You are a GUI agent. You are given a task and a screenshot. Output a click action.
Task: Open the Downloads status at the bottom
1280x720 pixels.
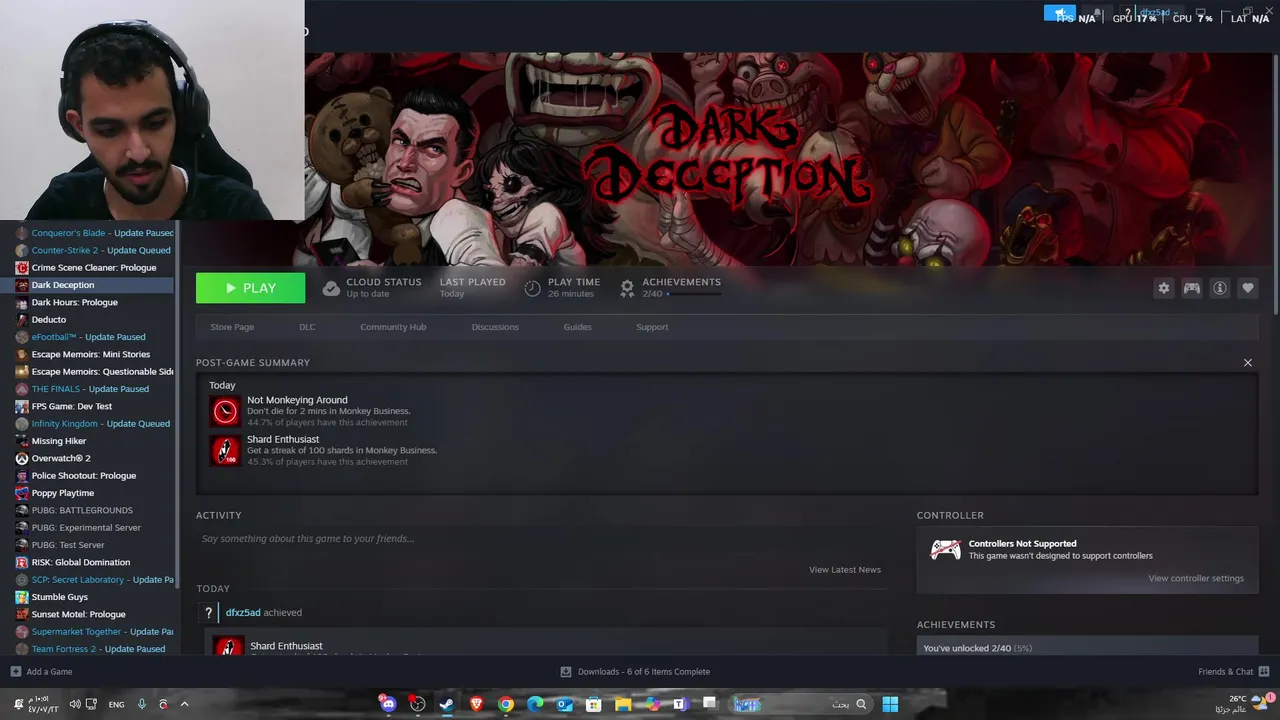tap(635, 672)
